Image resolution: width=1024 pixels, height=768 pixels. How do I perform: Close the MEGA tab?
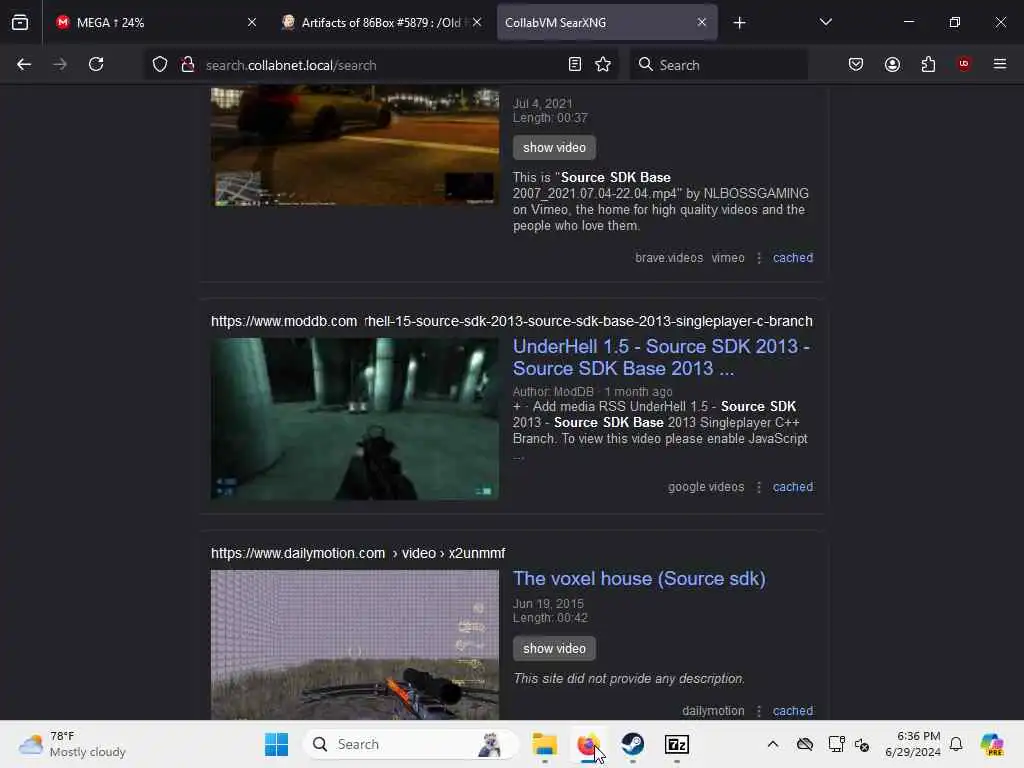251,23
